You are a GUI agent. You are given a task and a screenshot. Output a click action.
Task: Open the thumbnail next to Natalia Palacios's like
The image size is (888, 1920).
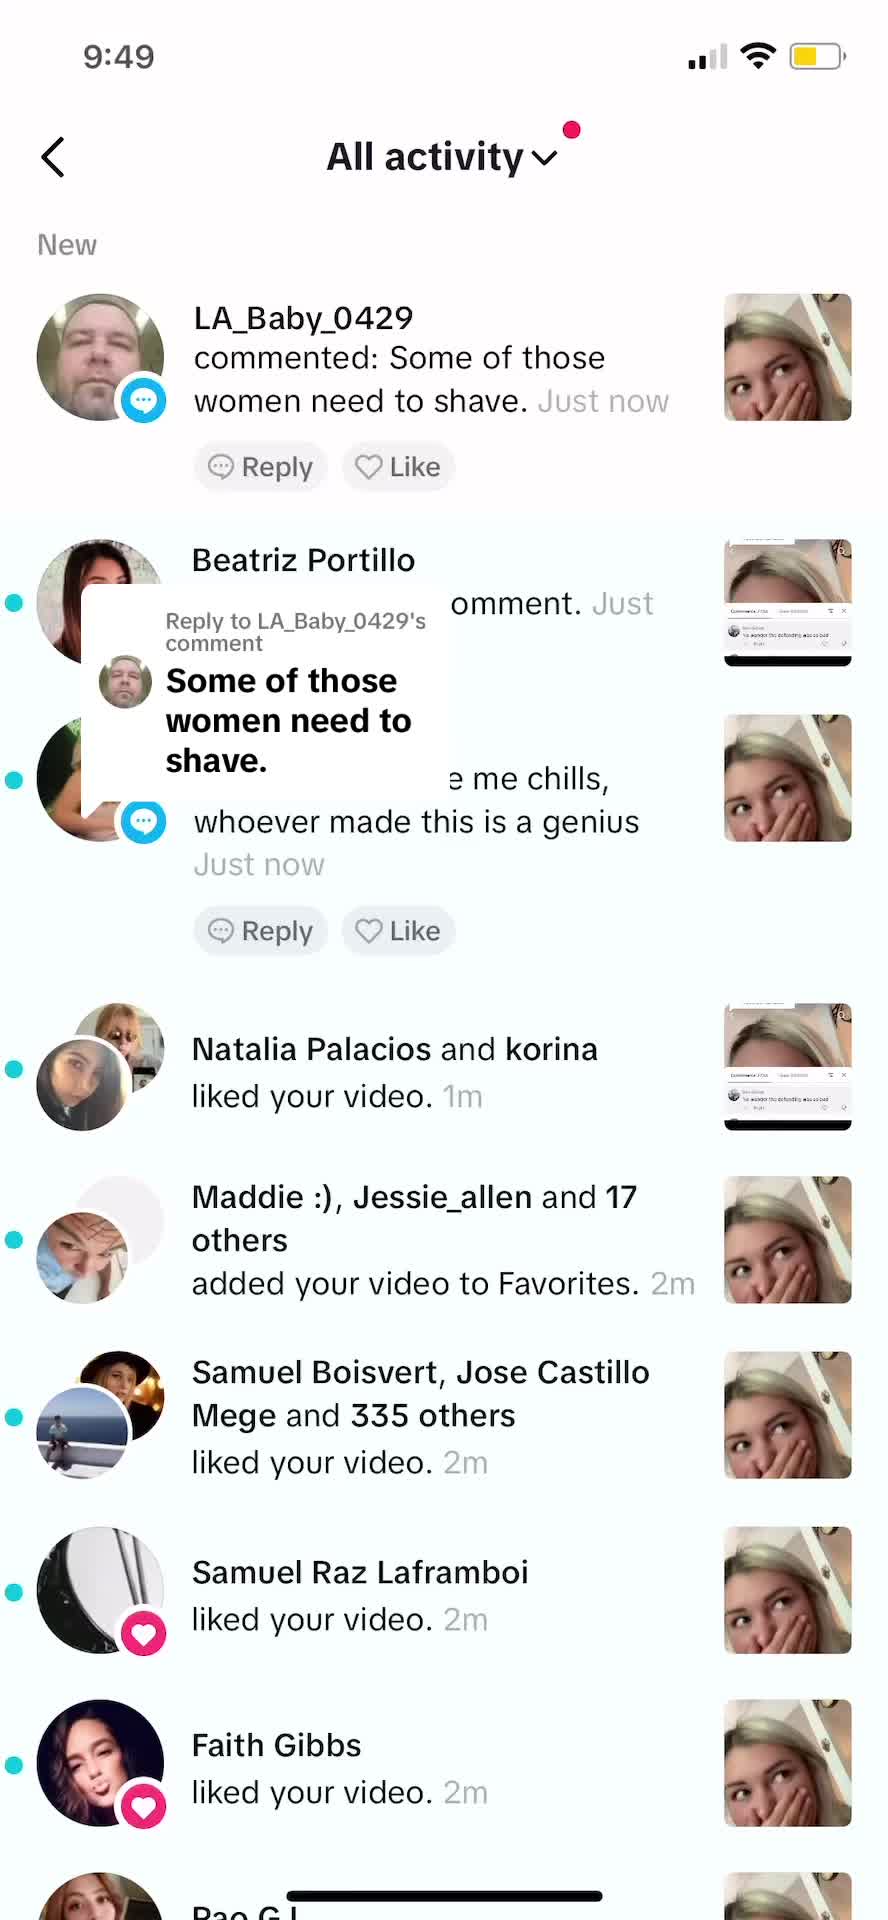tap(788, 1067)
